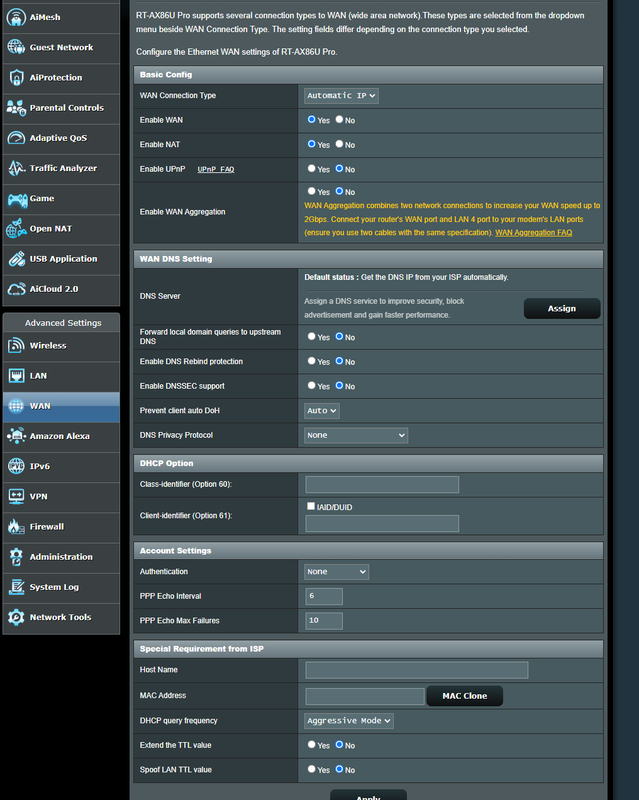Click the IPv6 globe icon
The width and height of the screenshot is (639, 800).
click(16, 466)
